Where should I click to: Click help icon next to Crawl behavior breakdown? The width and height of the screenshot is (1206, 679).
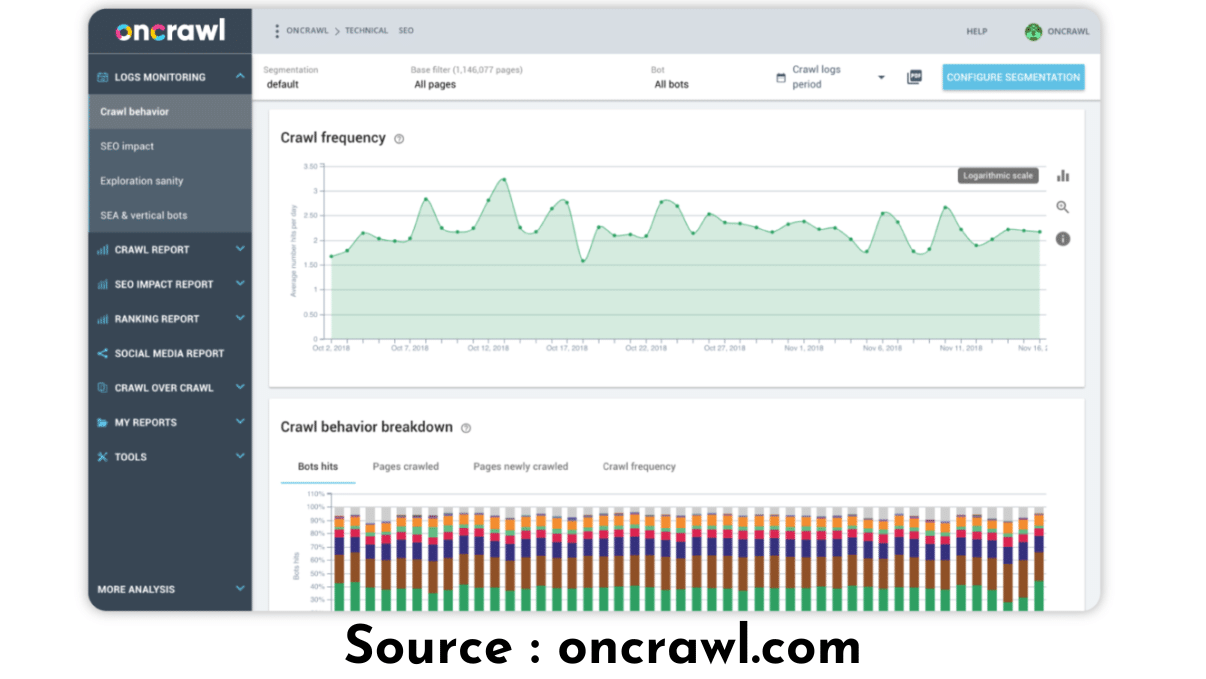pos(466,428)
